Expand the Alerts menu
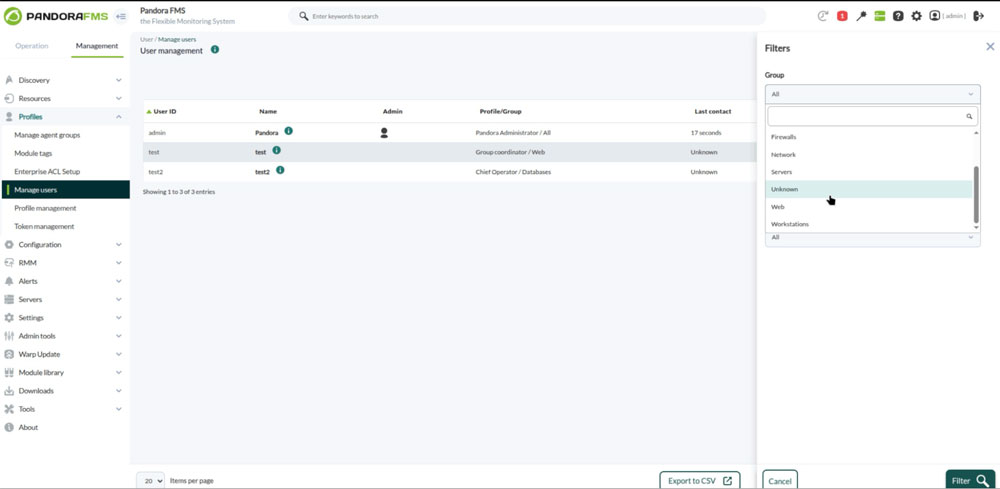This screenshot has width=1000, height=489. click(64, 281)
